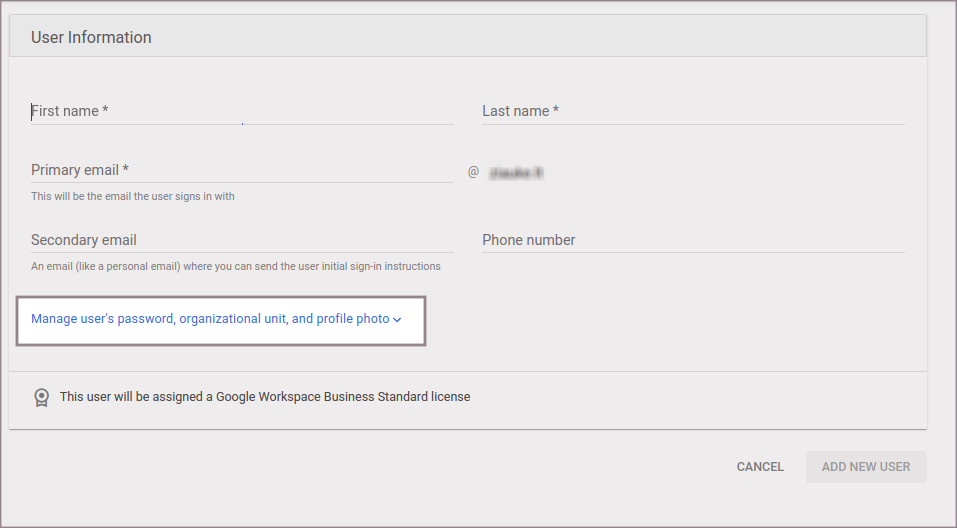Screen dimensions: 957x528
Task: Click the license badge icon
Action: tap(41, 397)
